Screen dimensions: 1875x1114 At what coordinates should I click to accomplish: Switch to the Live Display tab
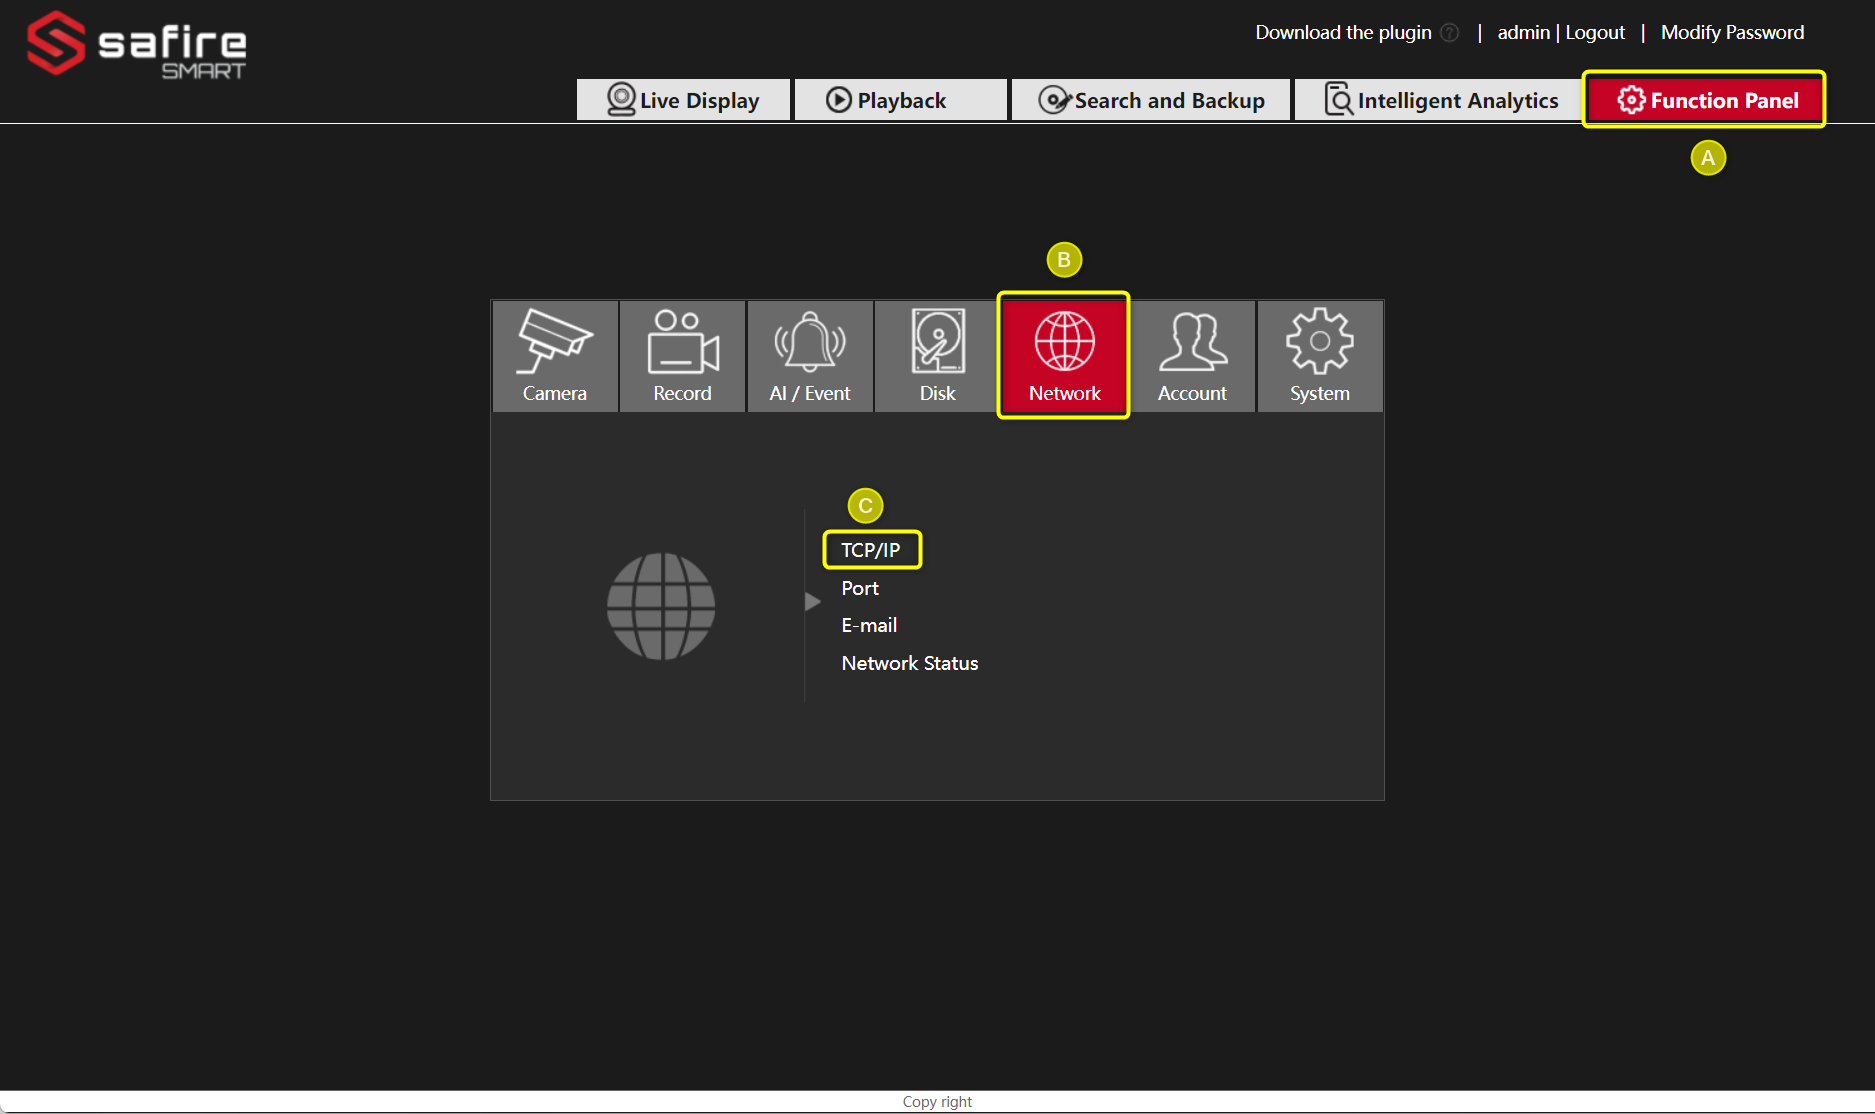[x=683, y=100]
